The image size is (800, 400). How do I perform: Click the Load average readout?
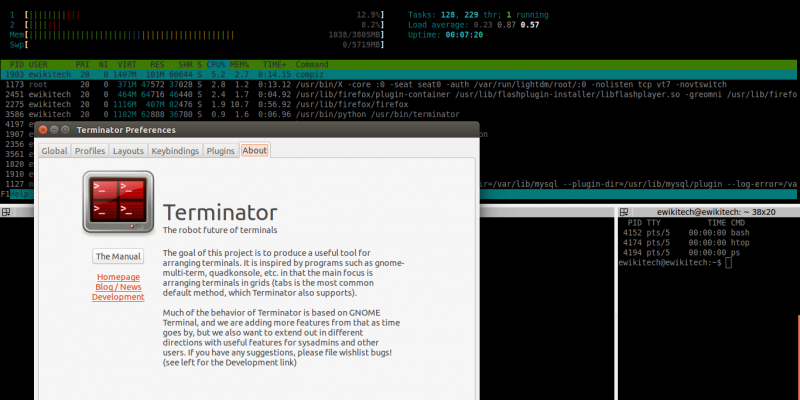pos(473,24)
